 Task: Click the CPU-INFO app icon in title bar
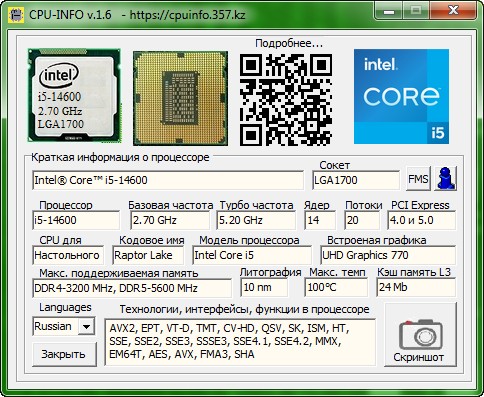point(16,15)
